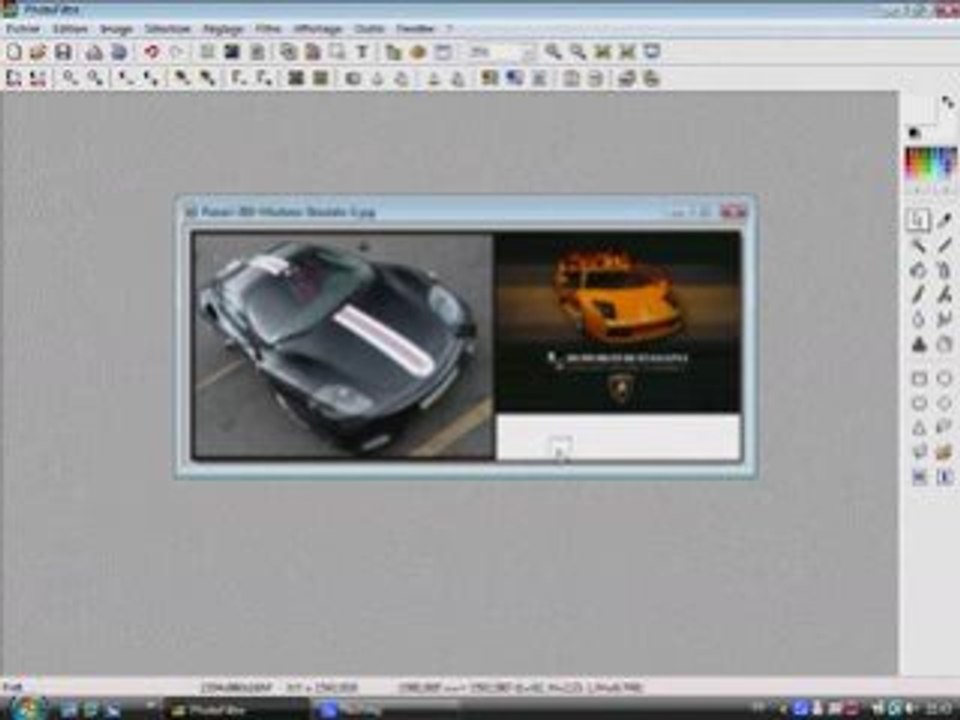The image size is (960, 720).
Task: Reset default black and white colors
Action: [914, 132]
